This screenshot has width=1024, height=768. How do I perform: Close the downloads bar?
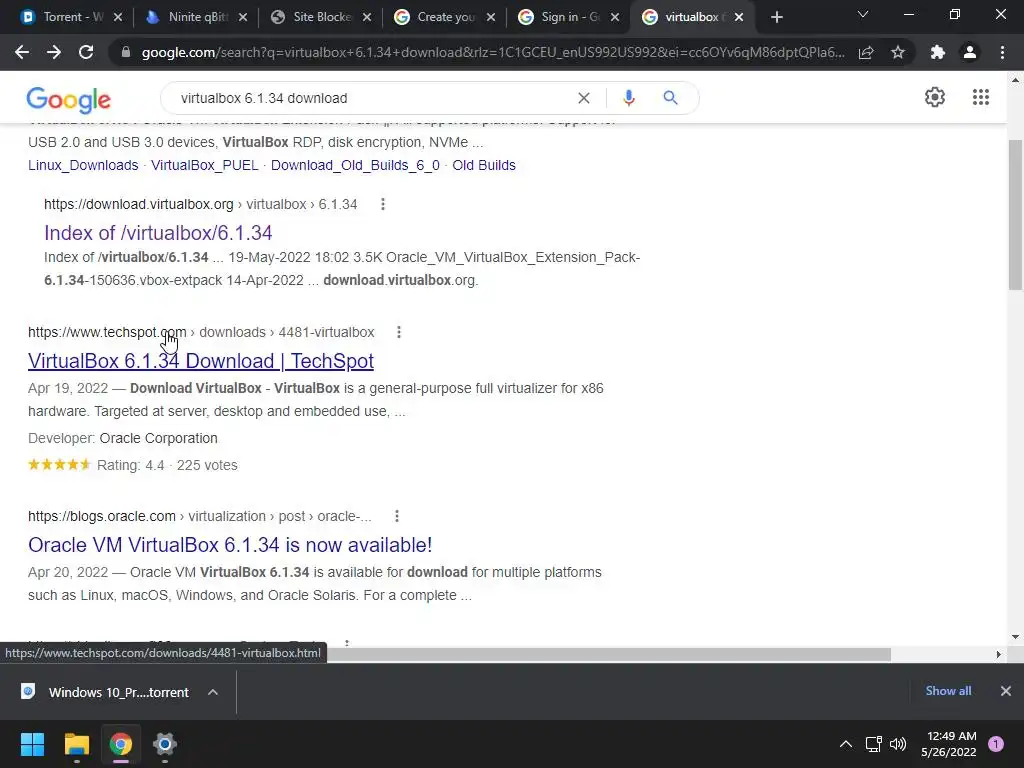1006,691
